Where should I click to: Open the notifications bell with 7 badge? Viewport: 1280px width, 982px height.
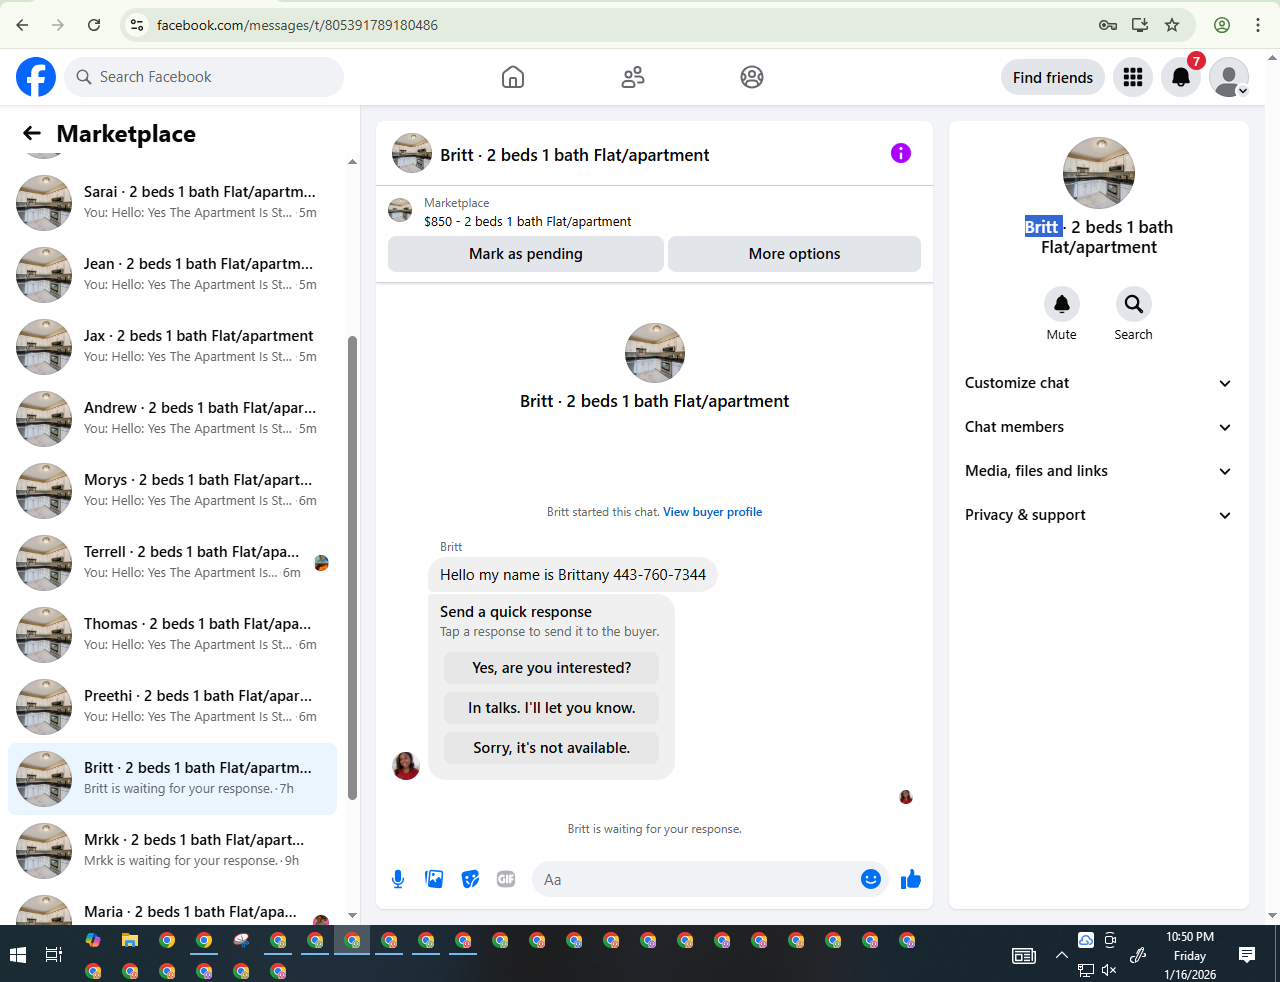tap(1181, 77)
